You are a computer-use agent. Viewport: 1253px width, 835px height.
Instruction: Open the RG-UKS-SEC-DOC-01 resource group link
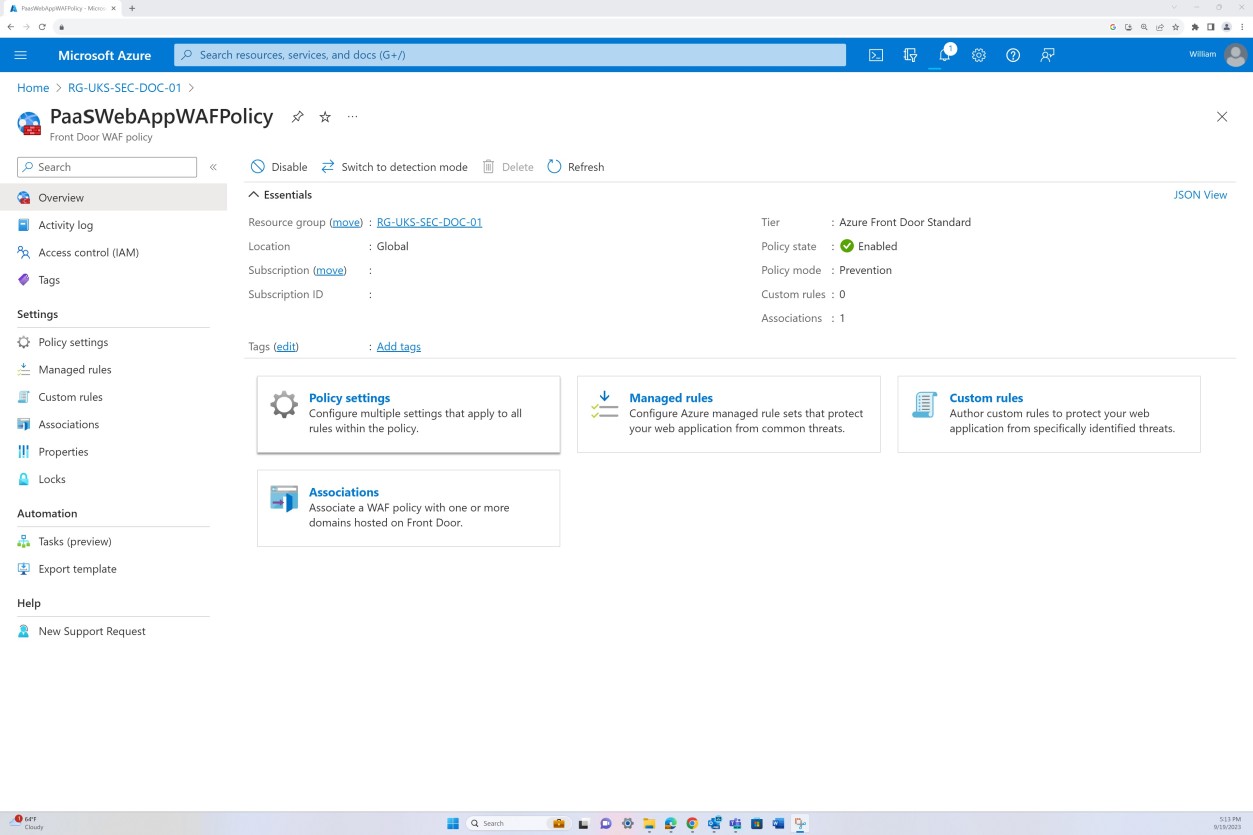[x=429, y=222]
